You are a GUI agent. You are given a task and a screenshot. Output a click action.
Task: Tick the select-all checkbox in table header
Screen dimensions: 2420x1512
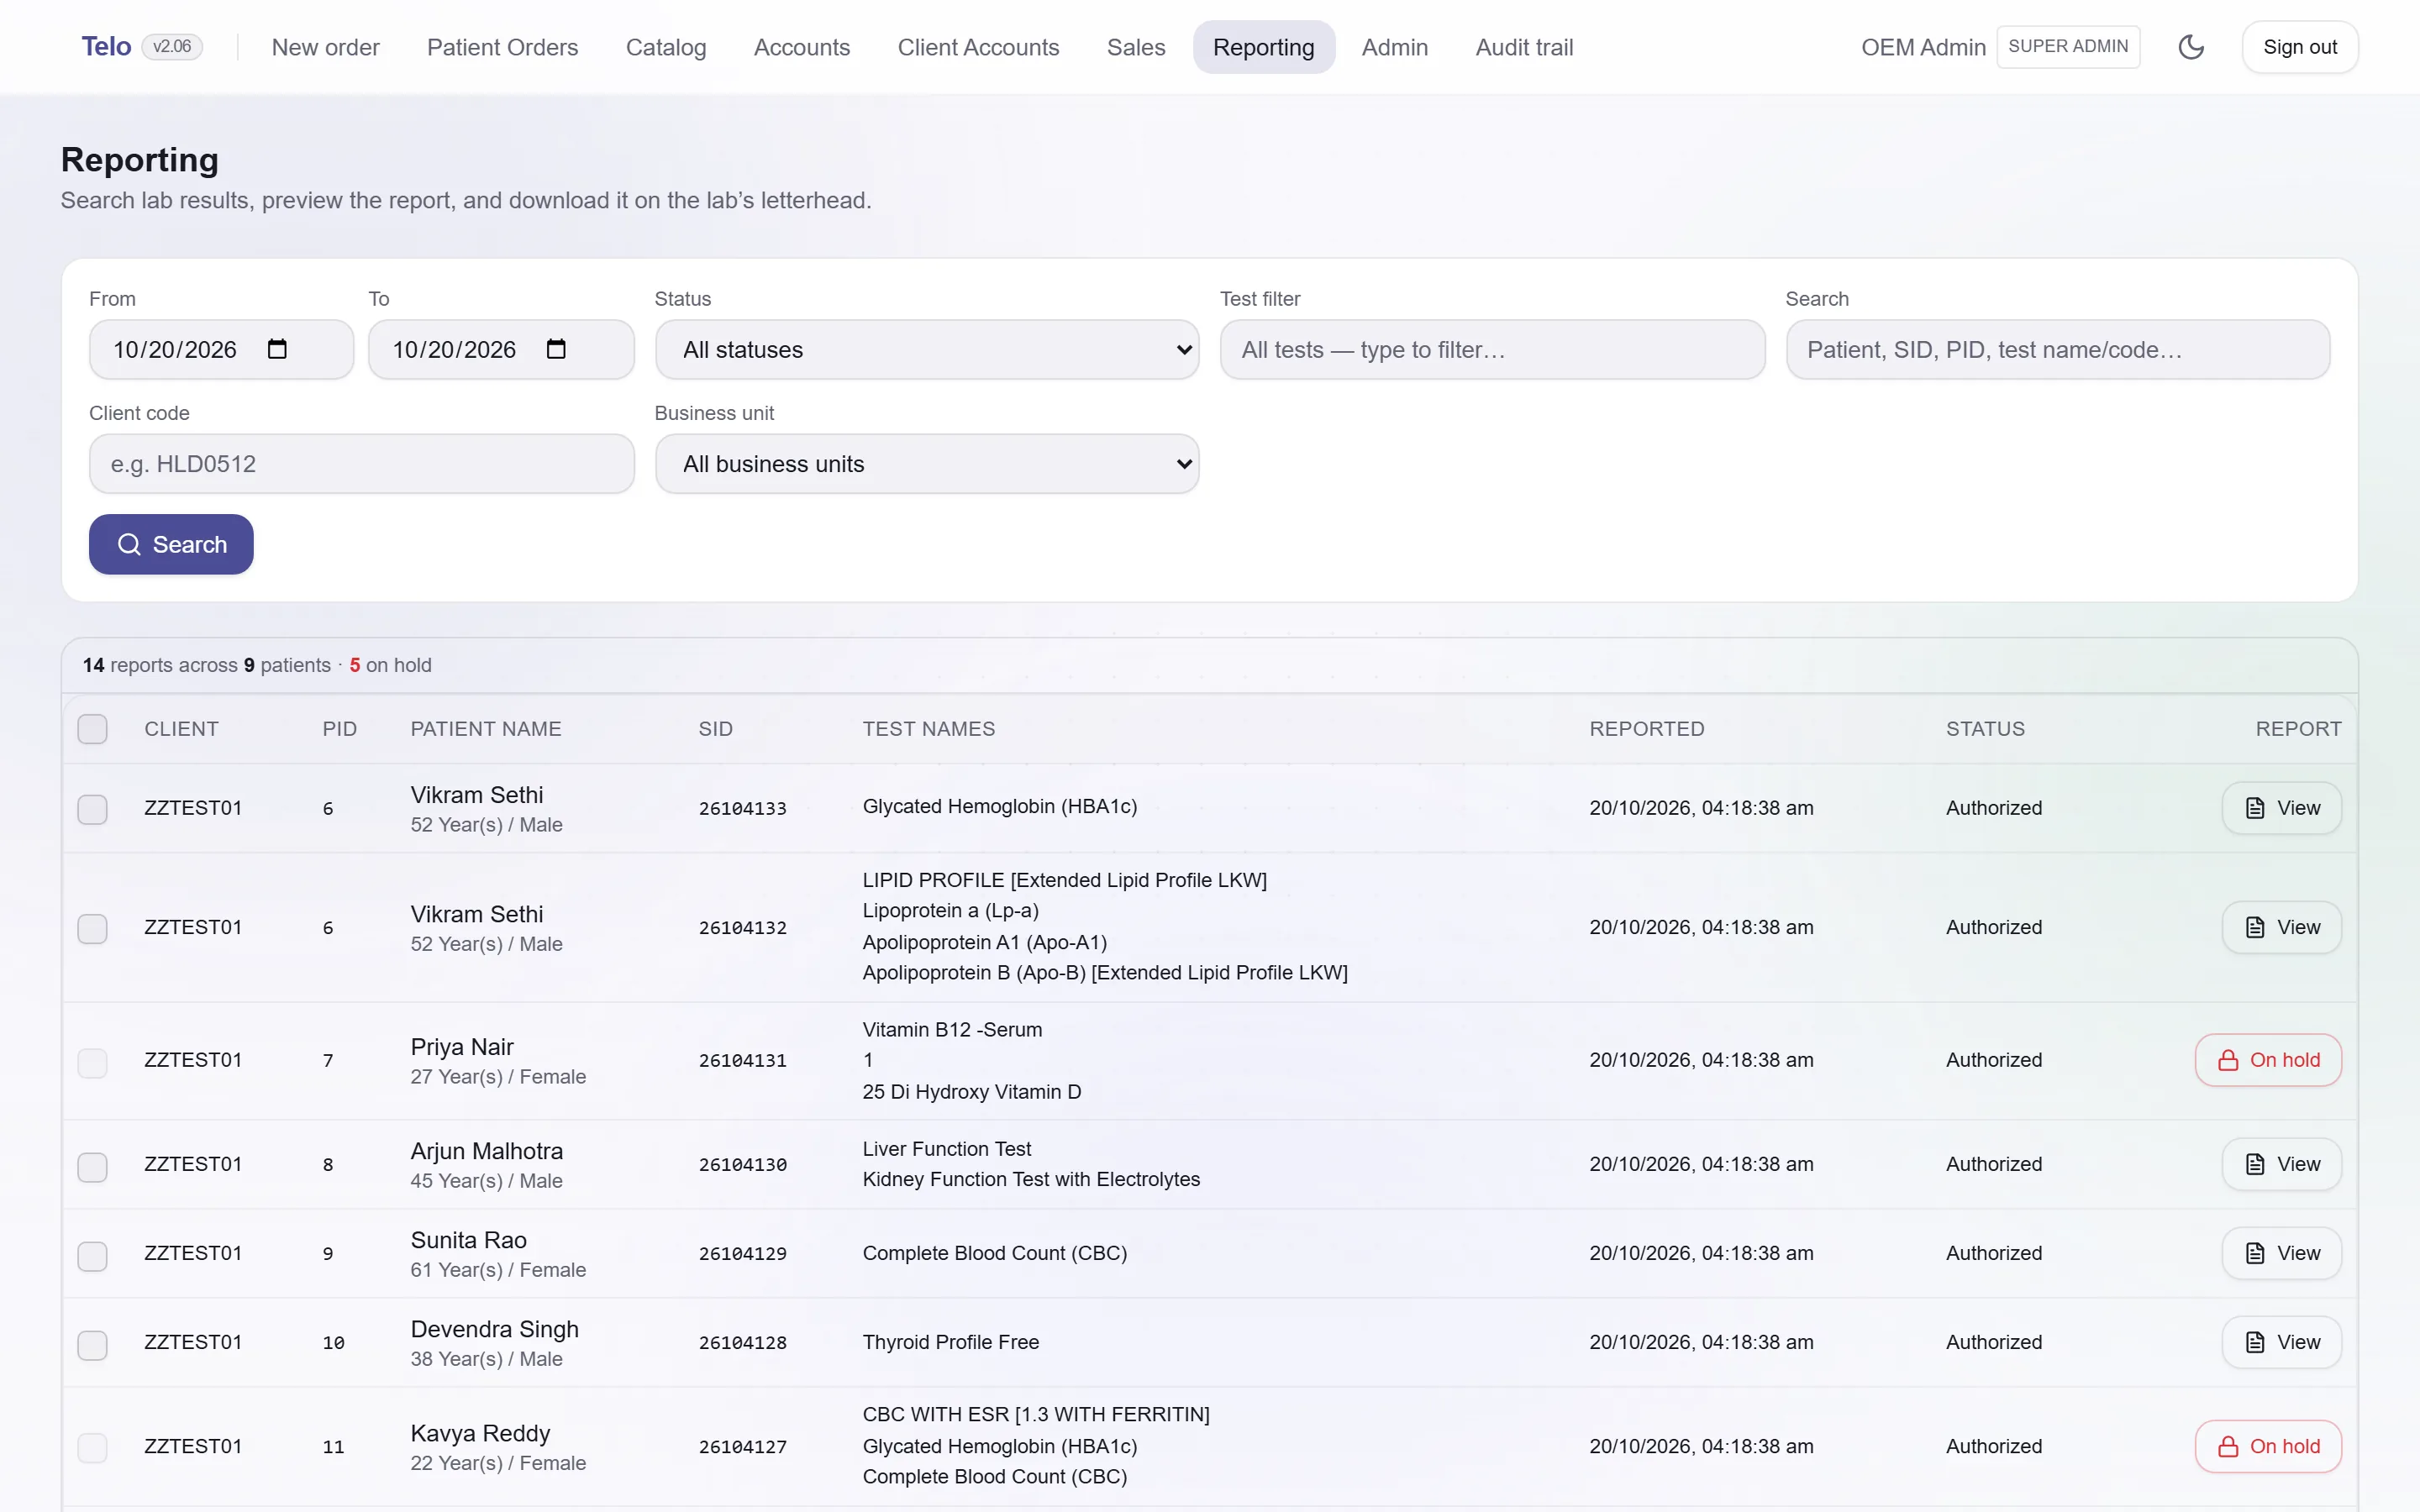93,729
